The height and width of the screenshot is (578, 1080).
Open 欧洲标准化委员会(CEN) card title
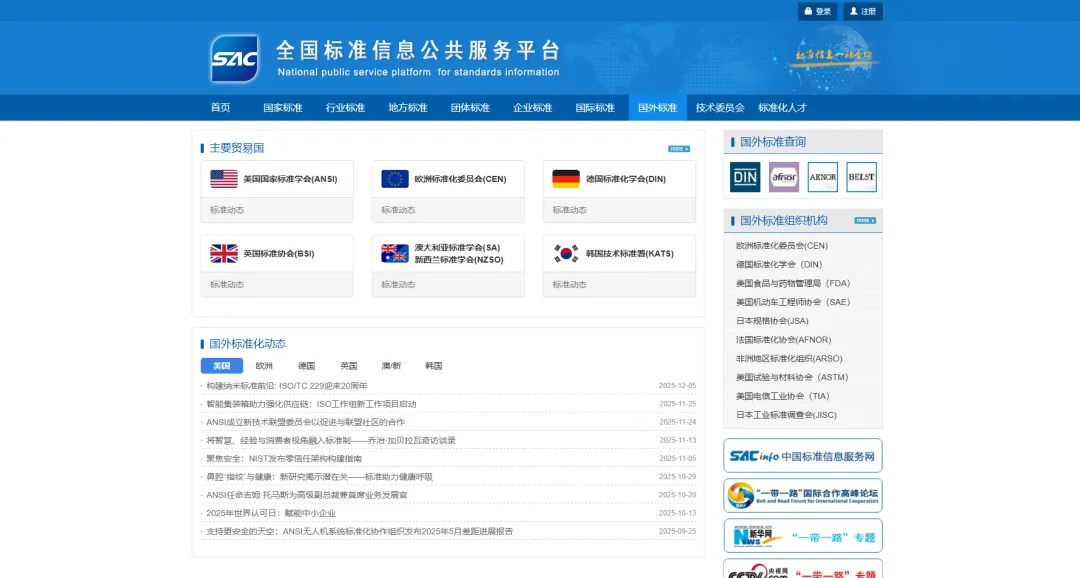tap(460, 179)
